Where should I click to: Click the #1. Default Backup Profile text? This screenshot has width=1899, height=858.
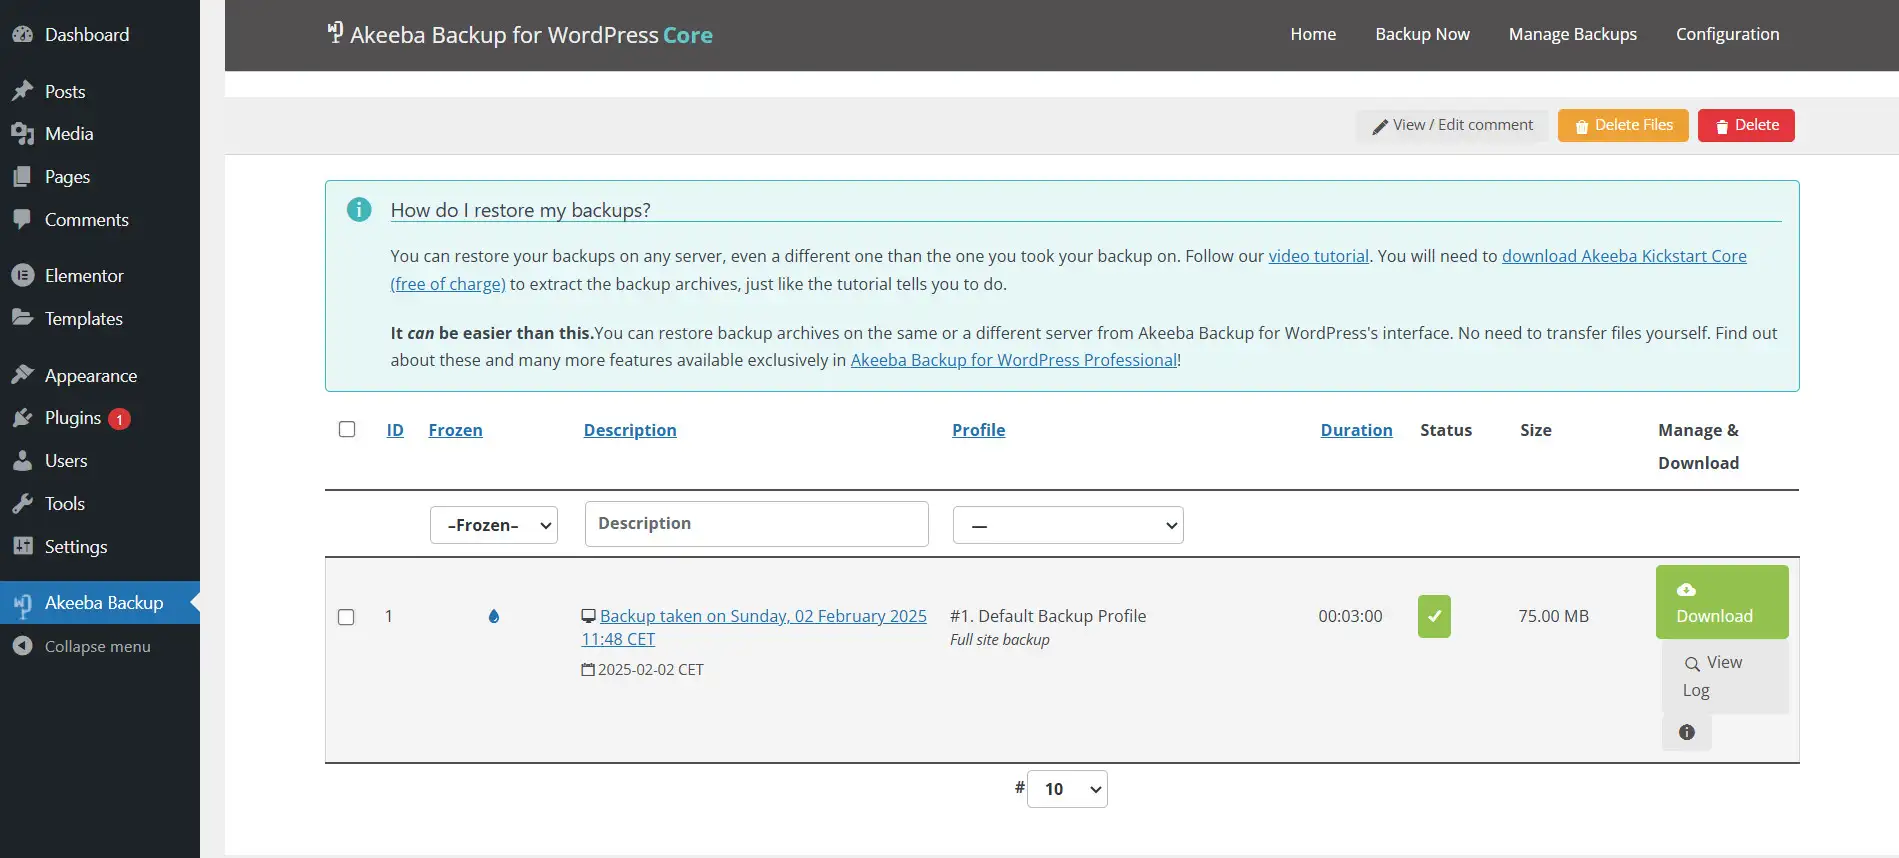(x=1048, y=616)
